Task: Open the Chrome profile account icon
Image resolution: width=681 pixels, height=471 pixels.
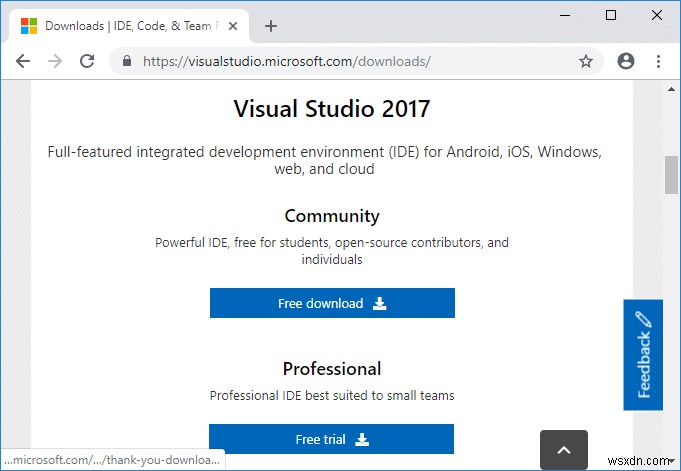Action: coord(626,61)
